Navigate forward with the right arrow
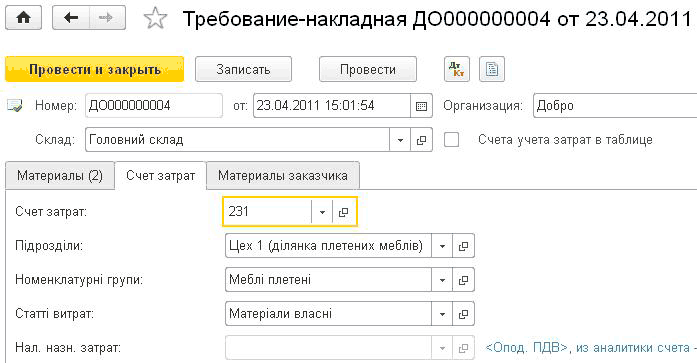 [x=107, y=18]
